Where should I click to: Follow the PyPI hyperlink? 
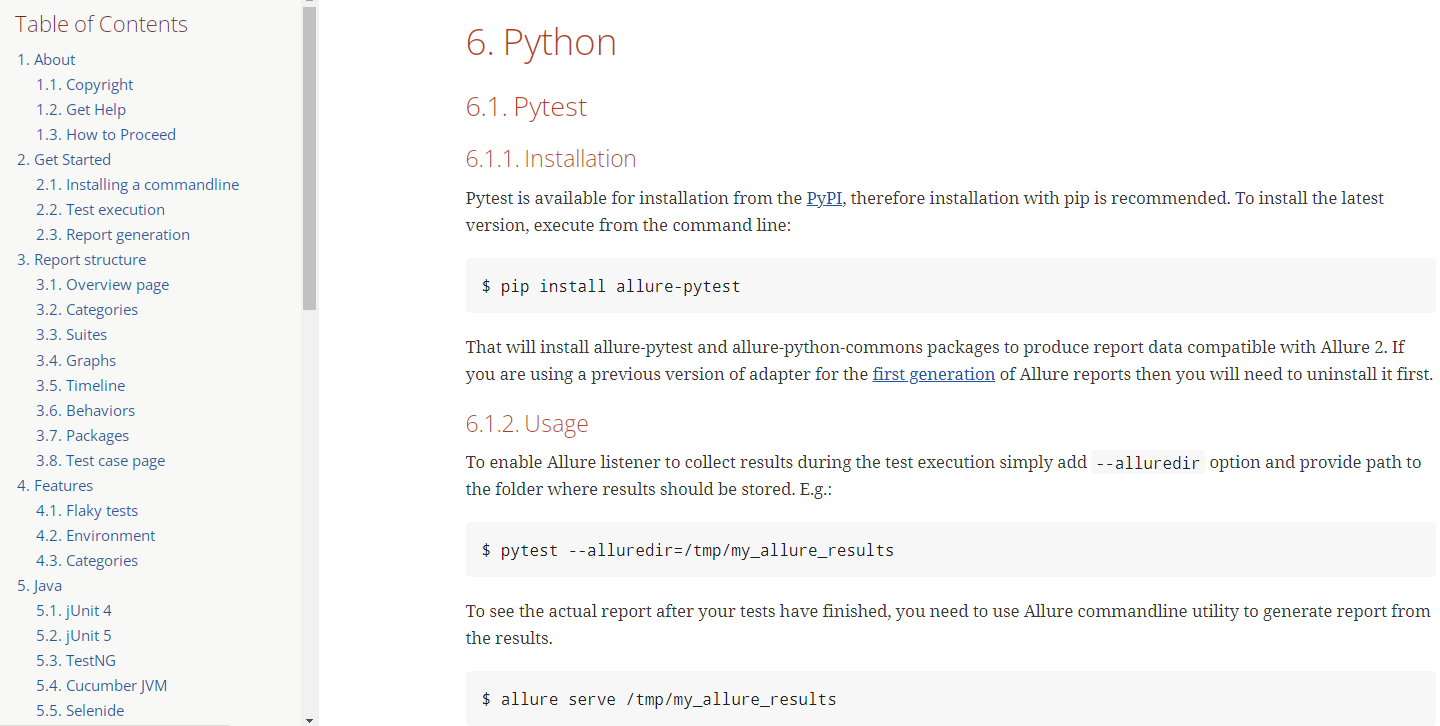pos(824,198)
